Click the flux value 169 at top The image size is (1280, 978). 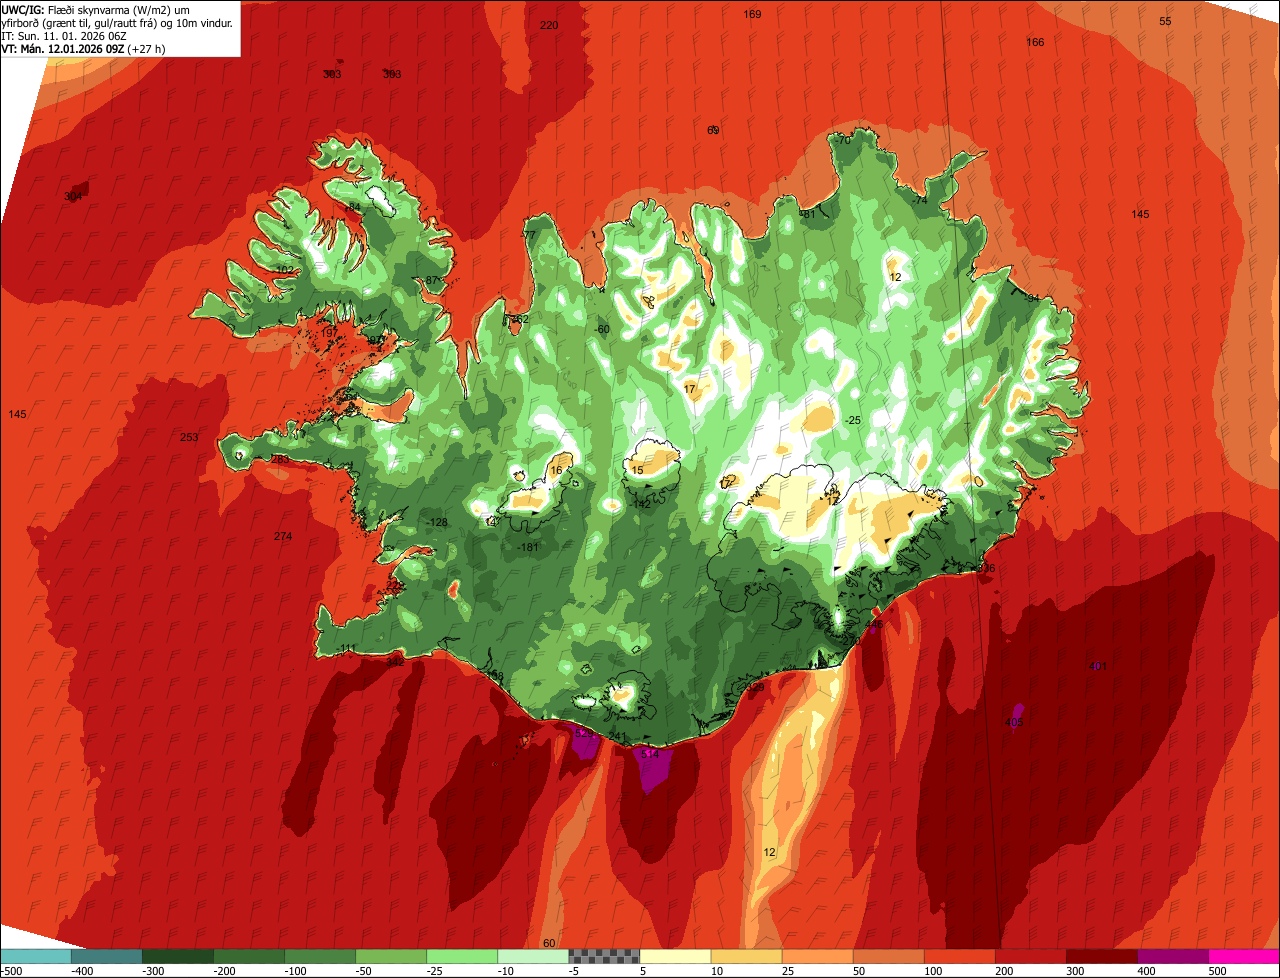click(752, 14)
